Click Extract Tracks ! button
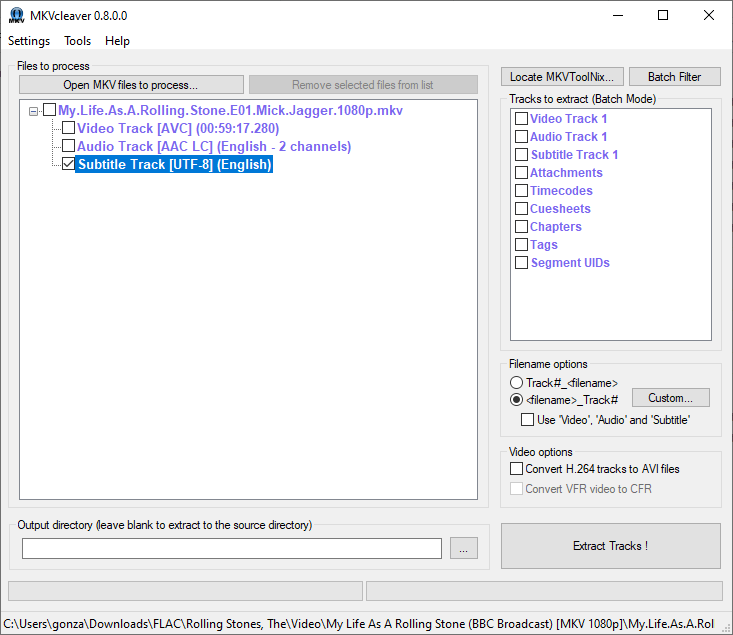 611,546
